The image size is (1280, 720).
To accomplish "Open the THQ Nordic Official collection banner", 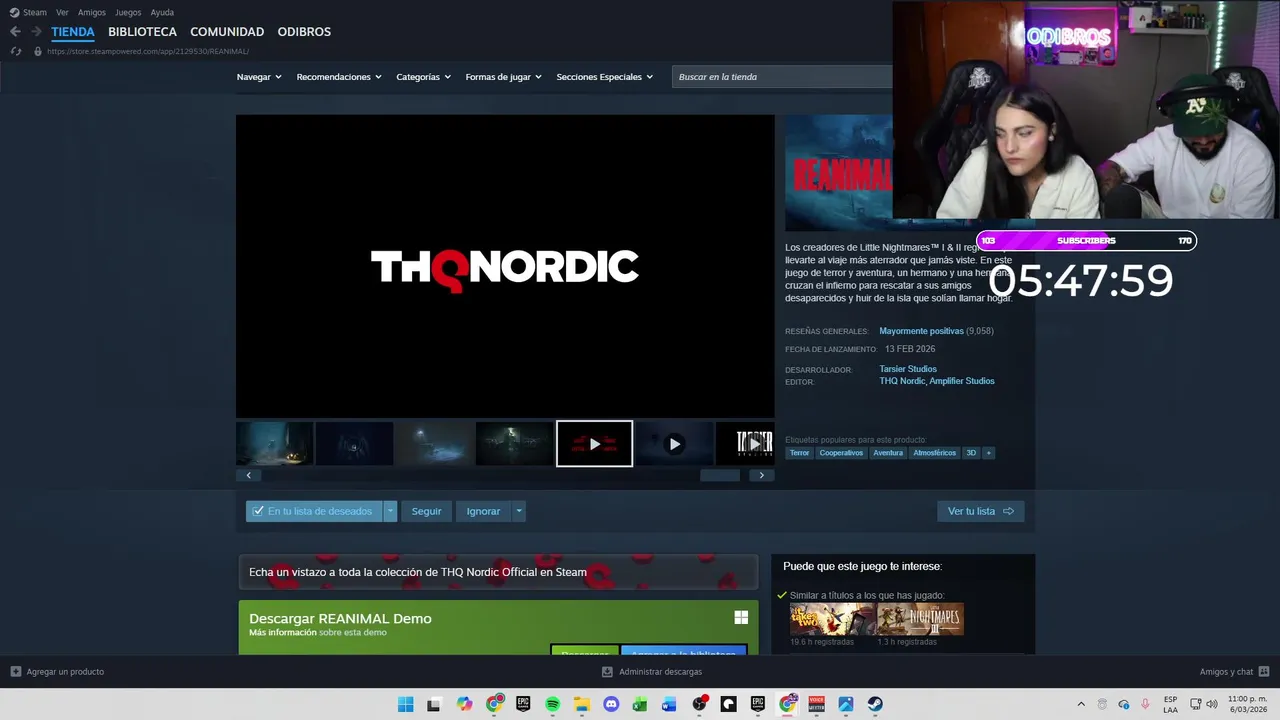I will click(x=498, y=572).
